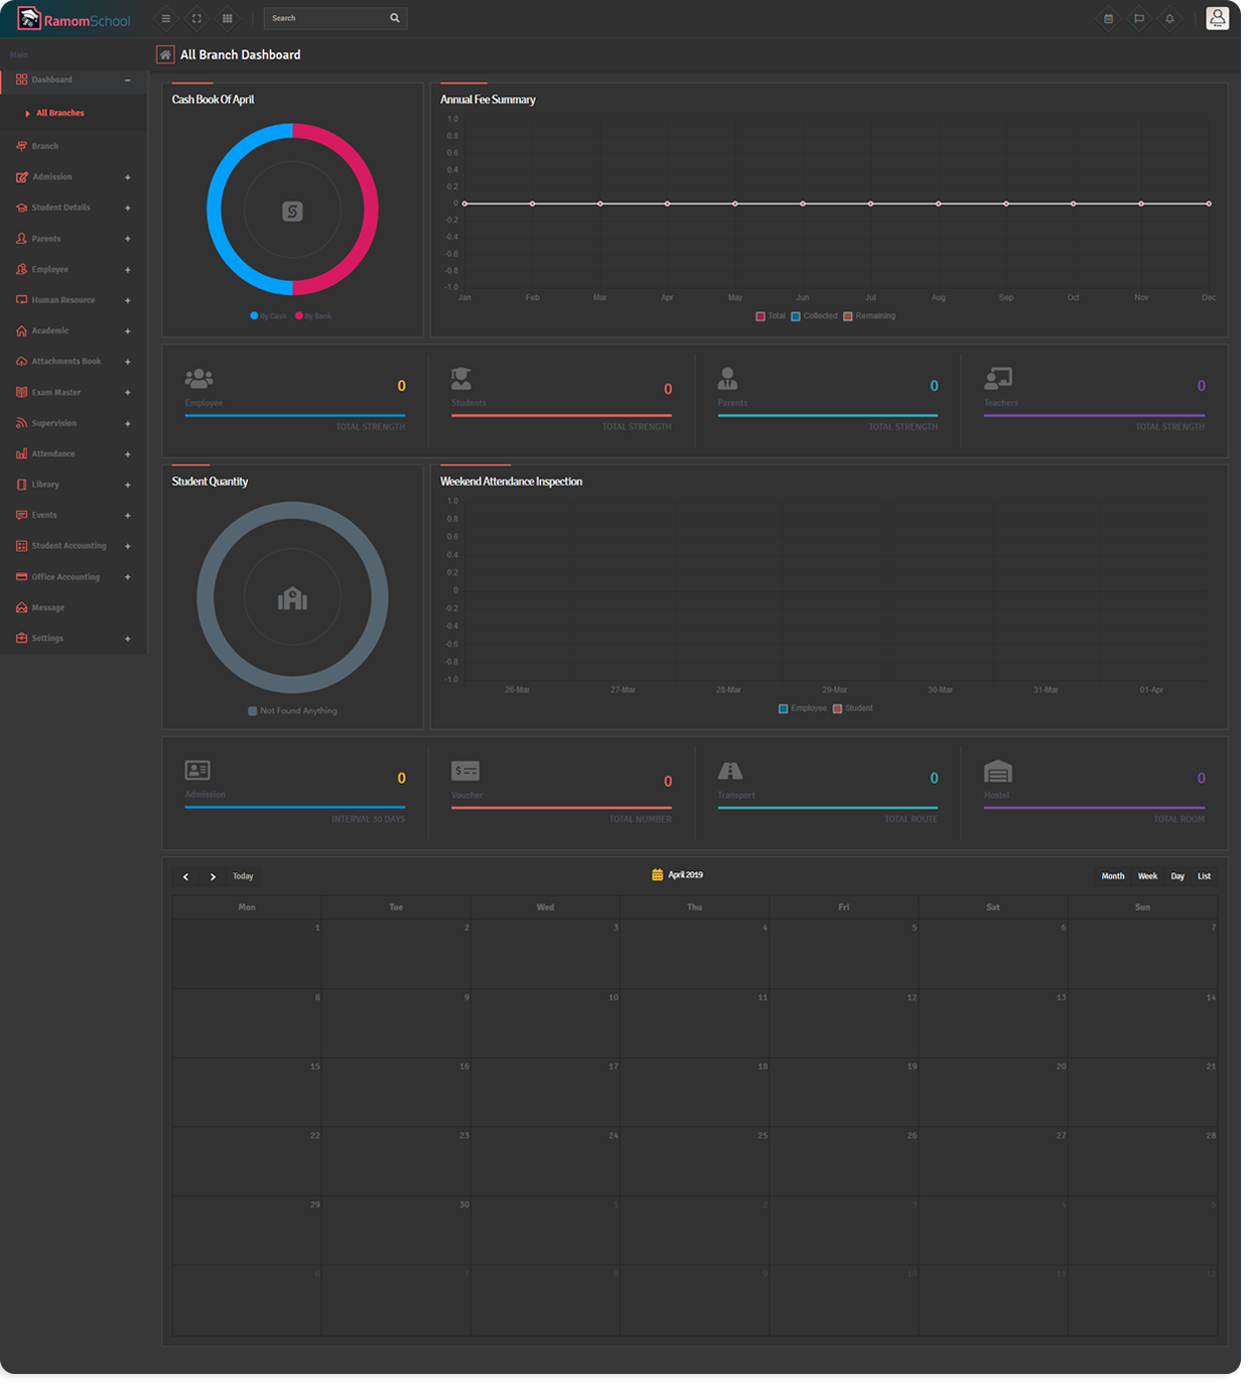Click the search magnifier icon

[396, 18]
